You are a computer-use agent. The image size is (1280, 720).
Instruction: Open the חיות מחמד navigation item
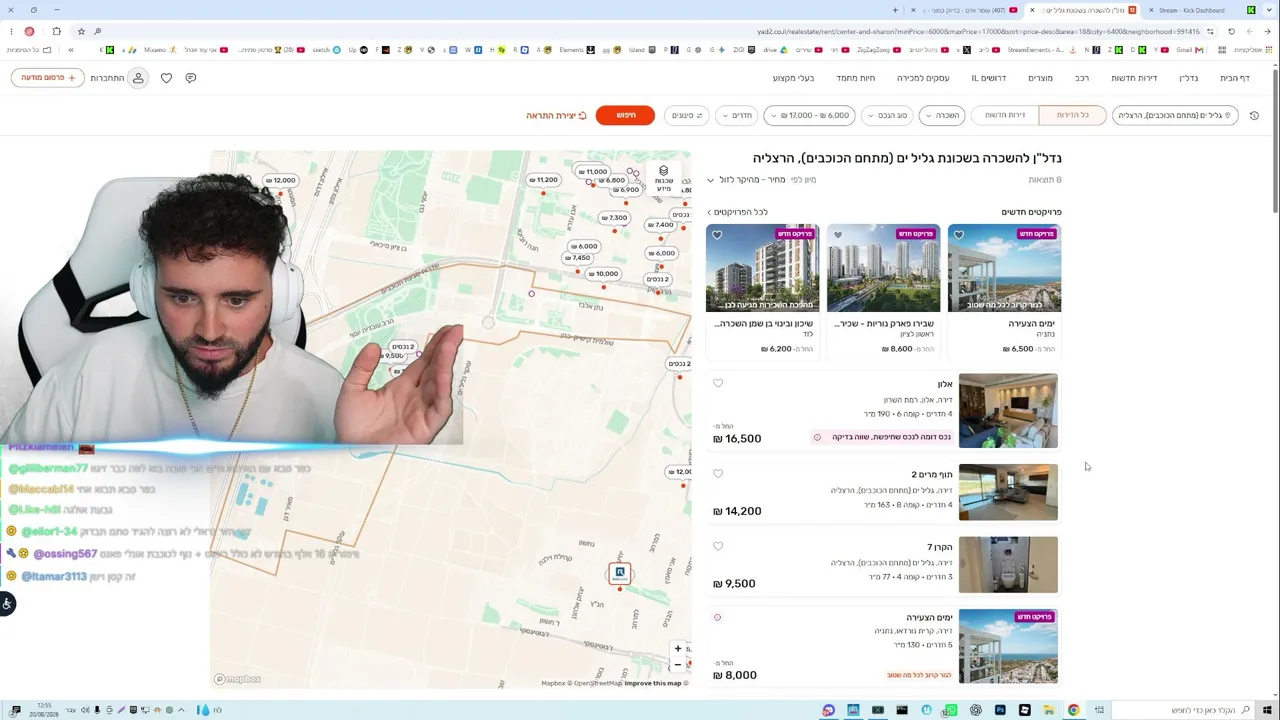point(856,78)
